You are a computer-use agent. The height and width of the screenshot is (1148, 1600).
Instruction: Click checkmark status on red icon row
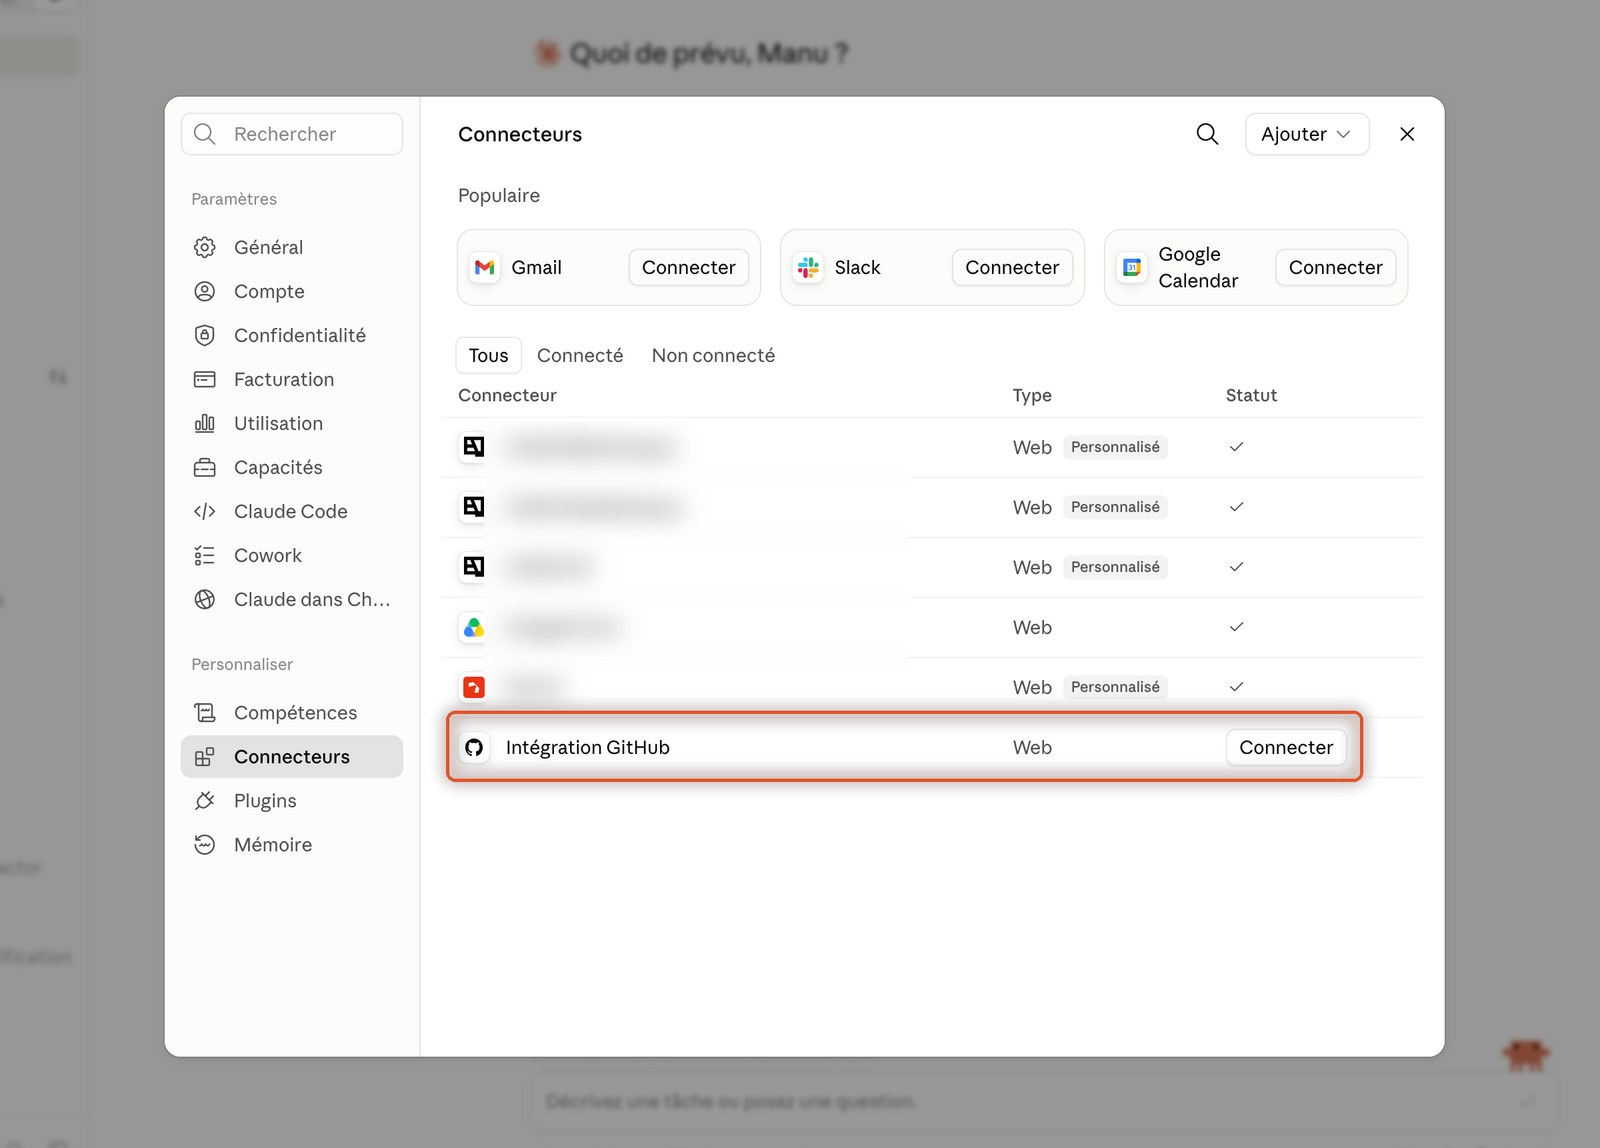click(1236, 687)
